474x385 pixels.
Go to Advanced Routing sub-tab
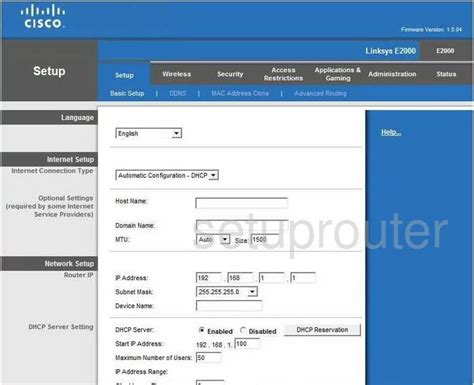[x=320, y=93]
